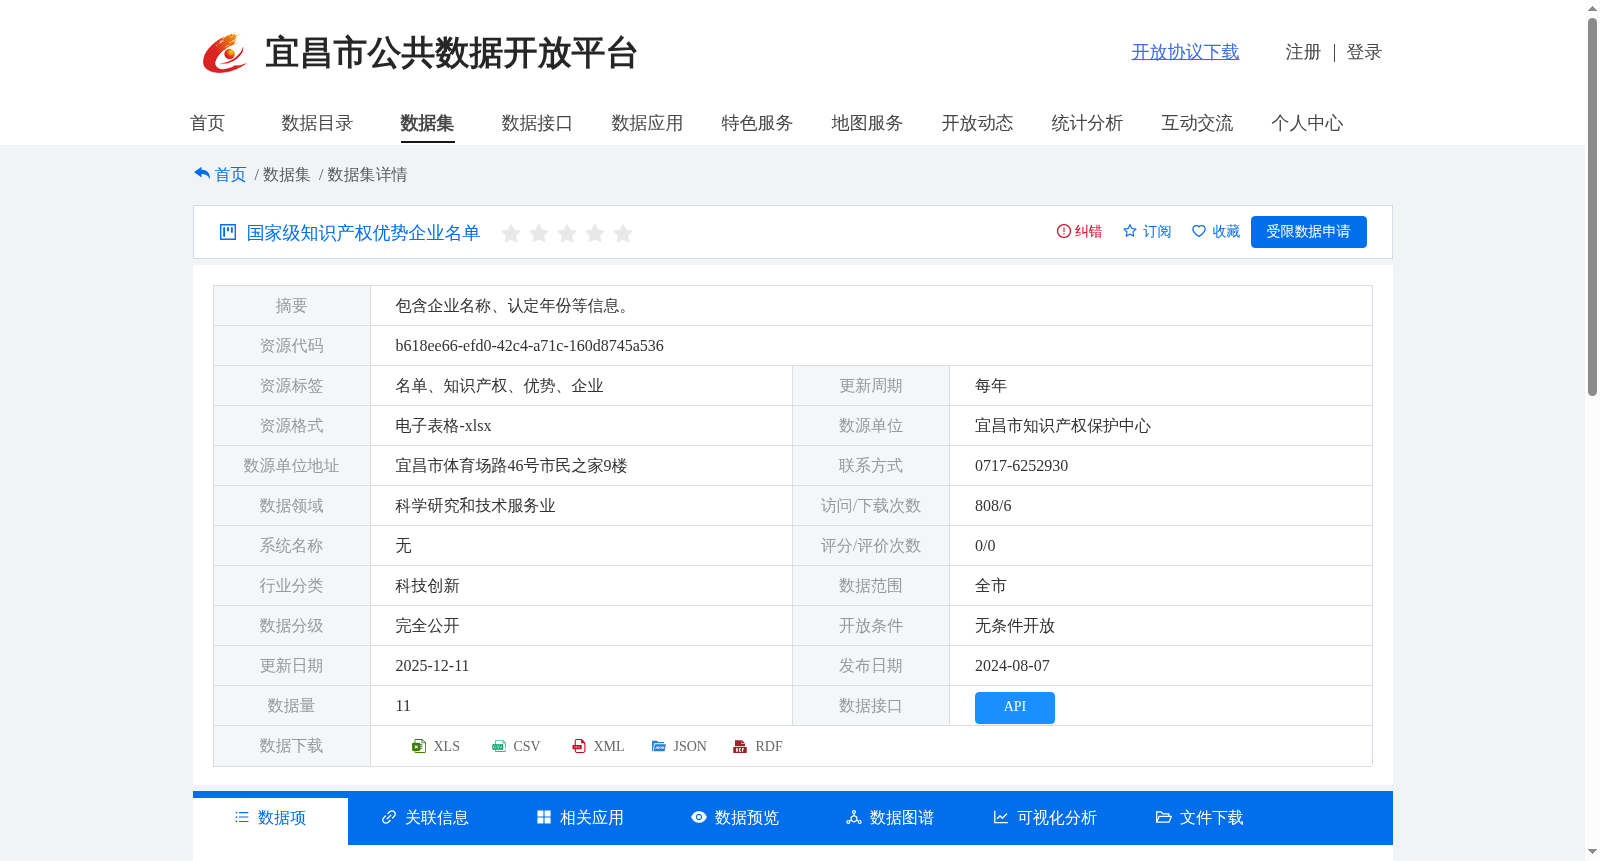1600x861 pixels.
Task: Select the resource code b618ee66-efd0 text
Action: pyautogui.click(x=529, y=346)
